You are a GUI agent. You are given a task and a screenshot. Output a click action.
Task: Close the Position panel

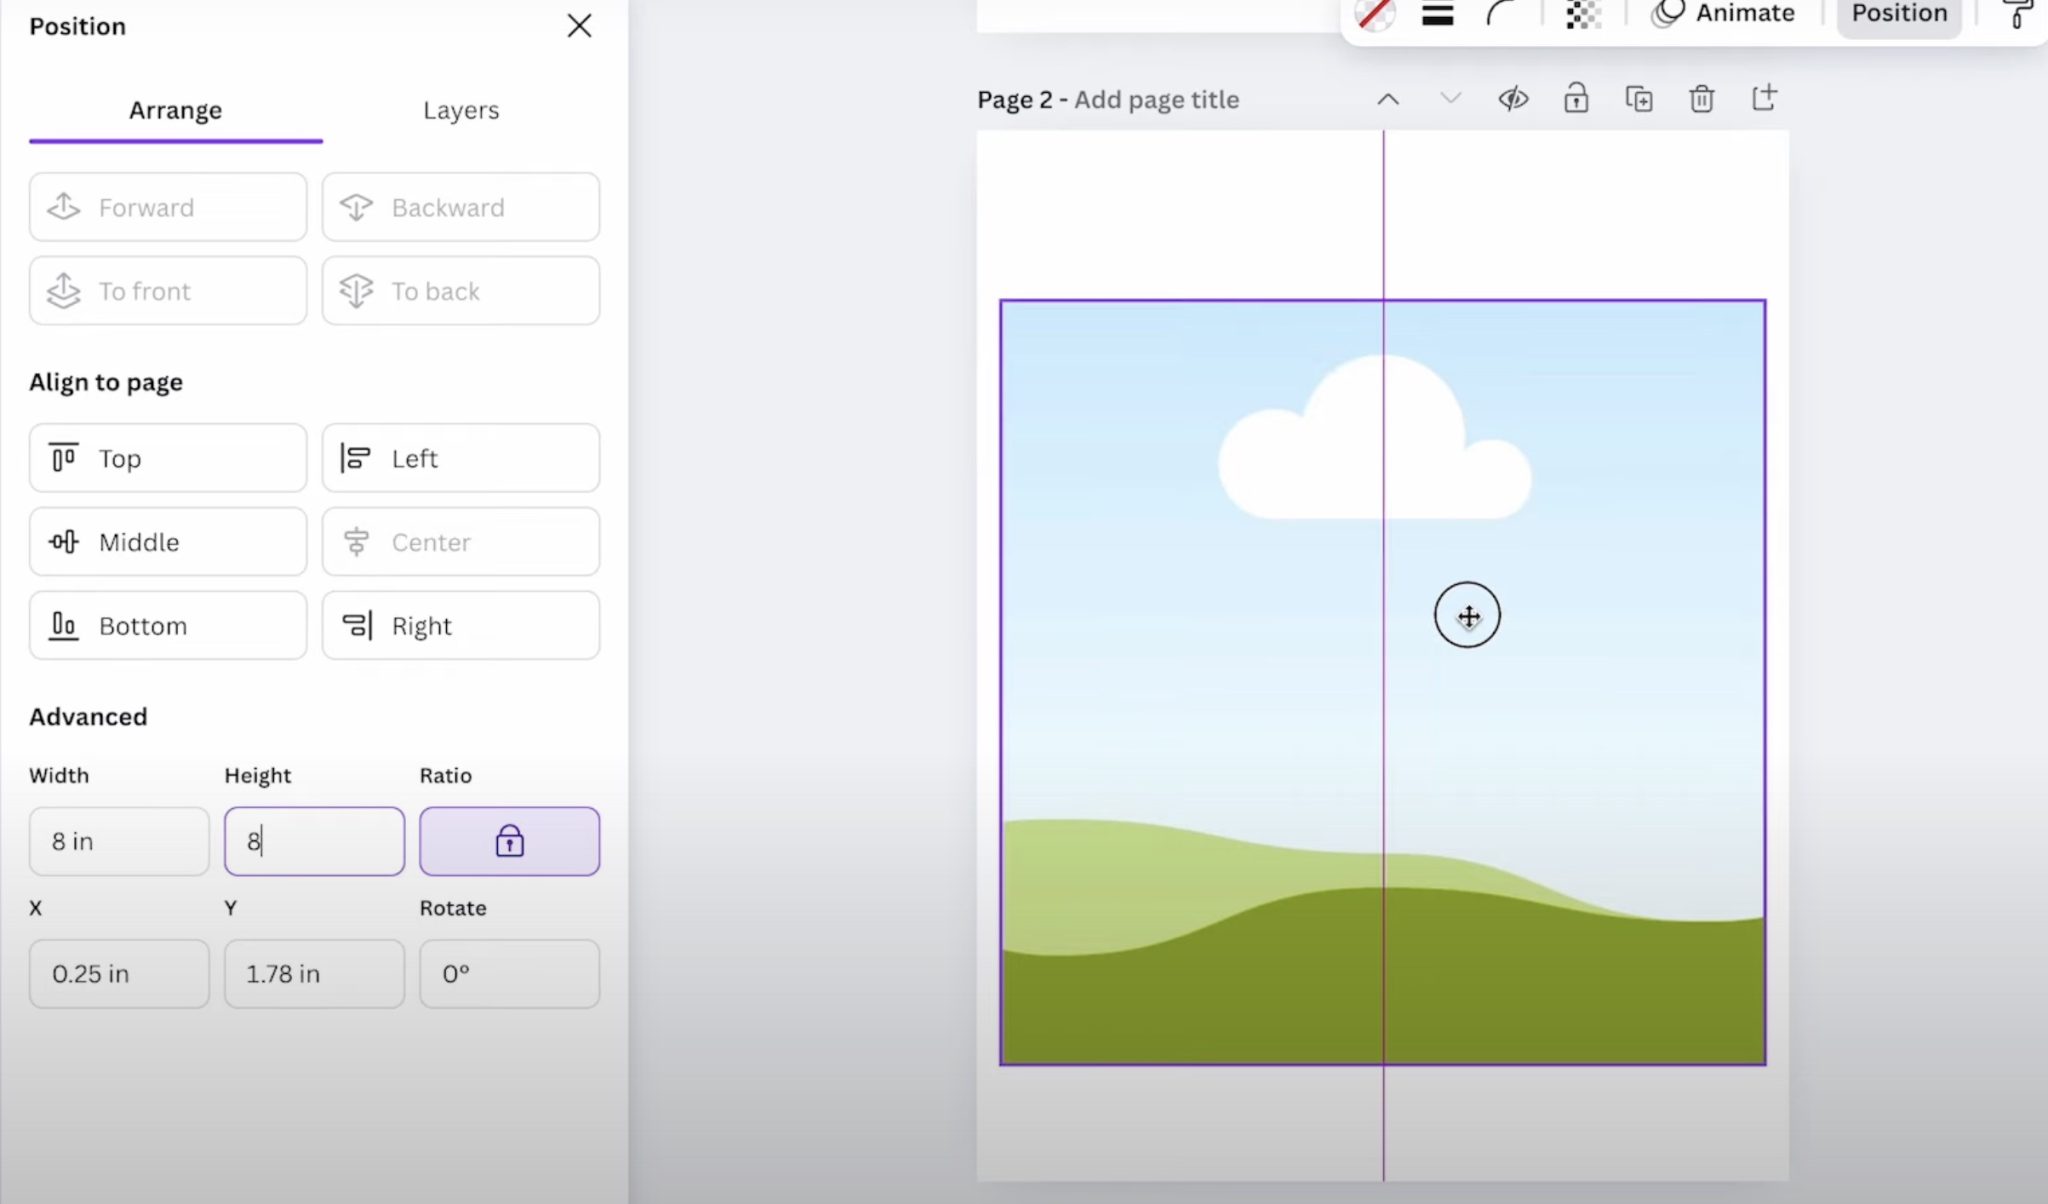(579, 26)
